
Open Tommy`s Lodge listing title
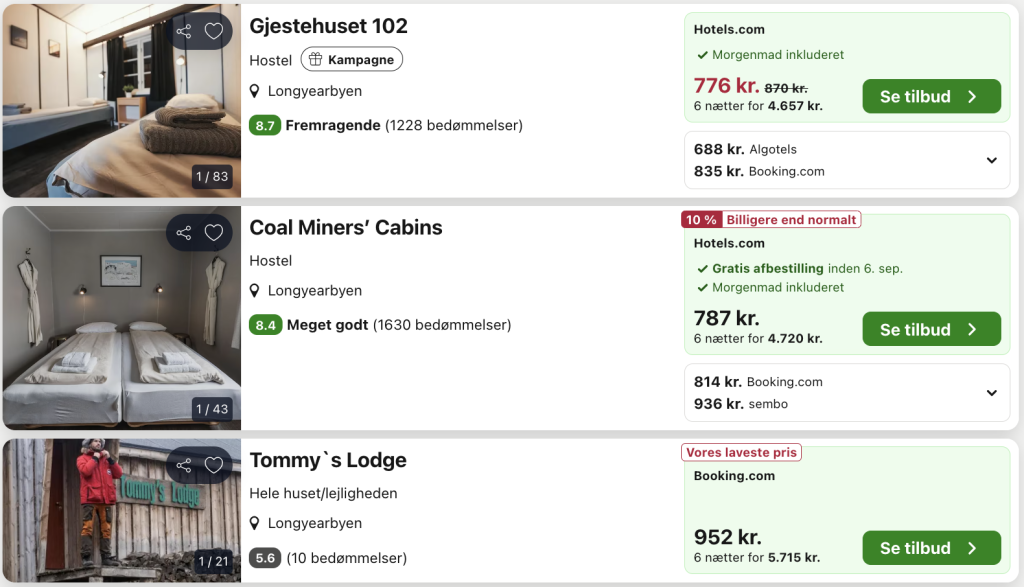pos(328,460)
